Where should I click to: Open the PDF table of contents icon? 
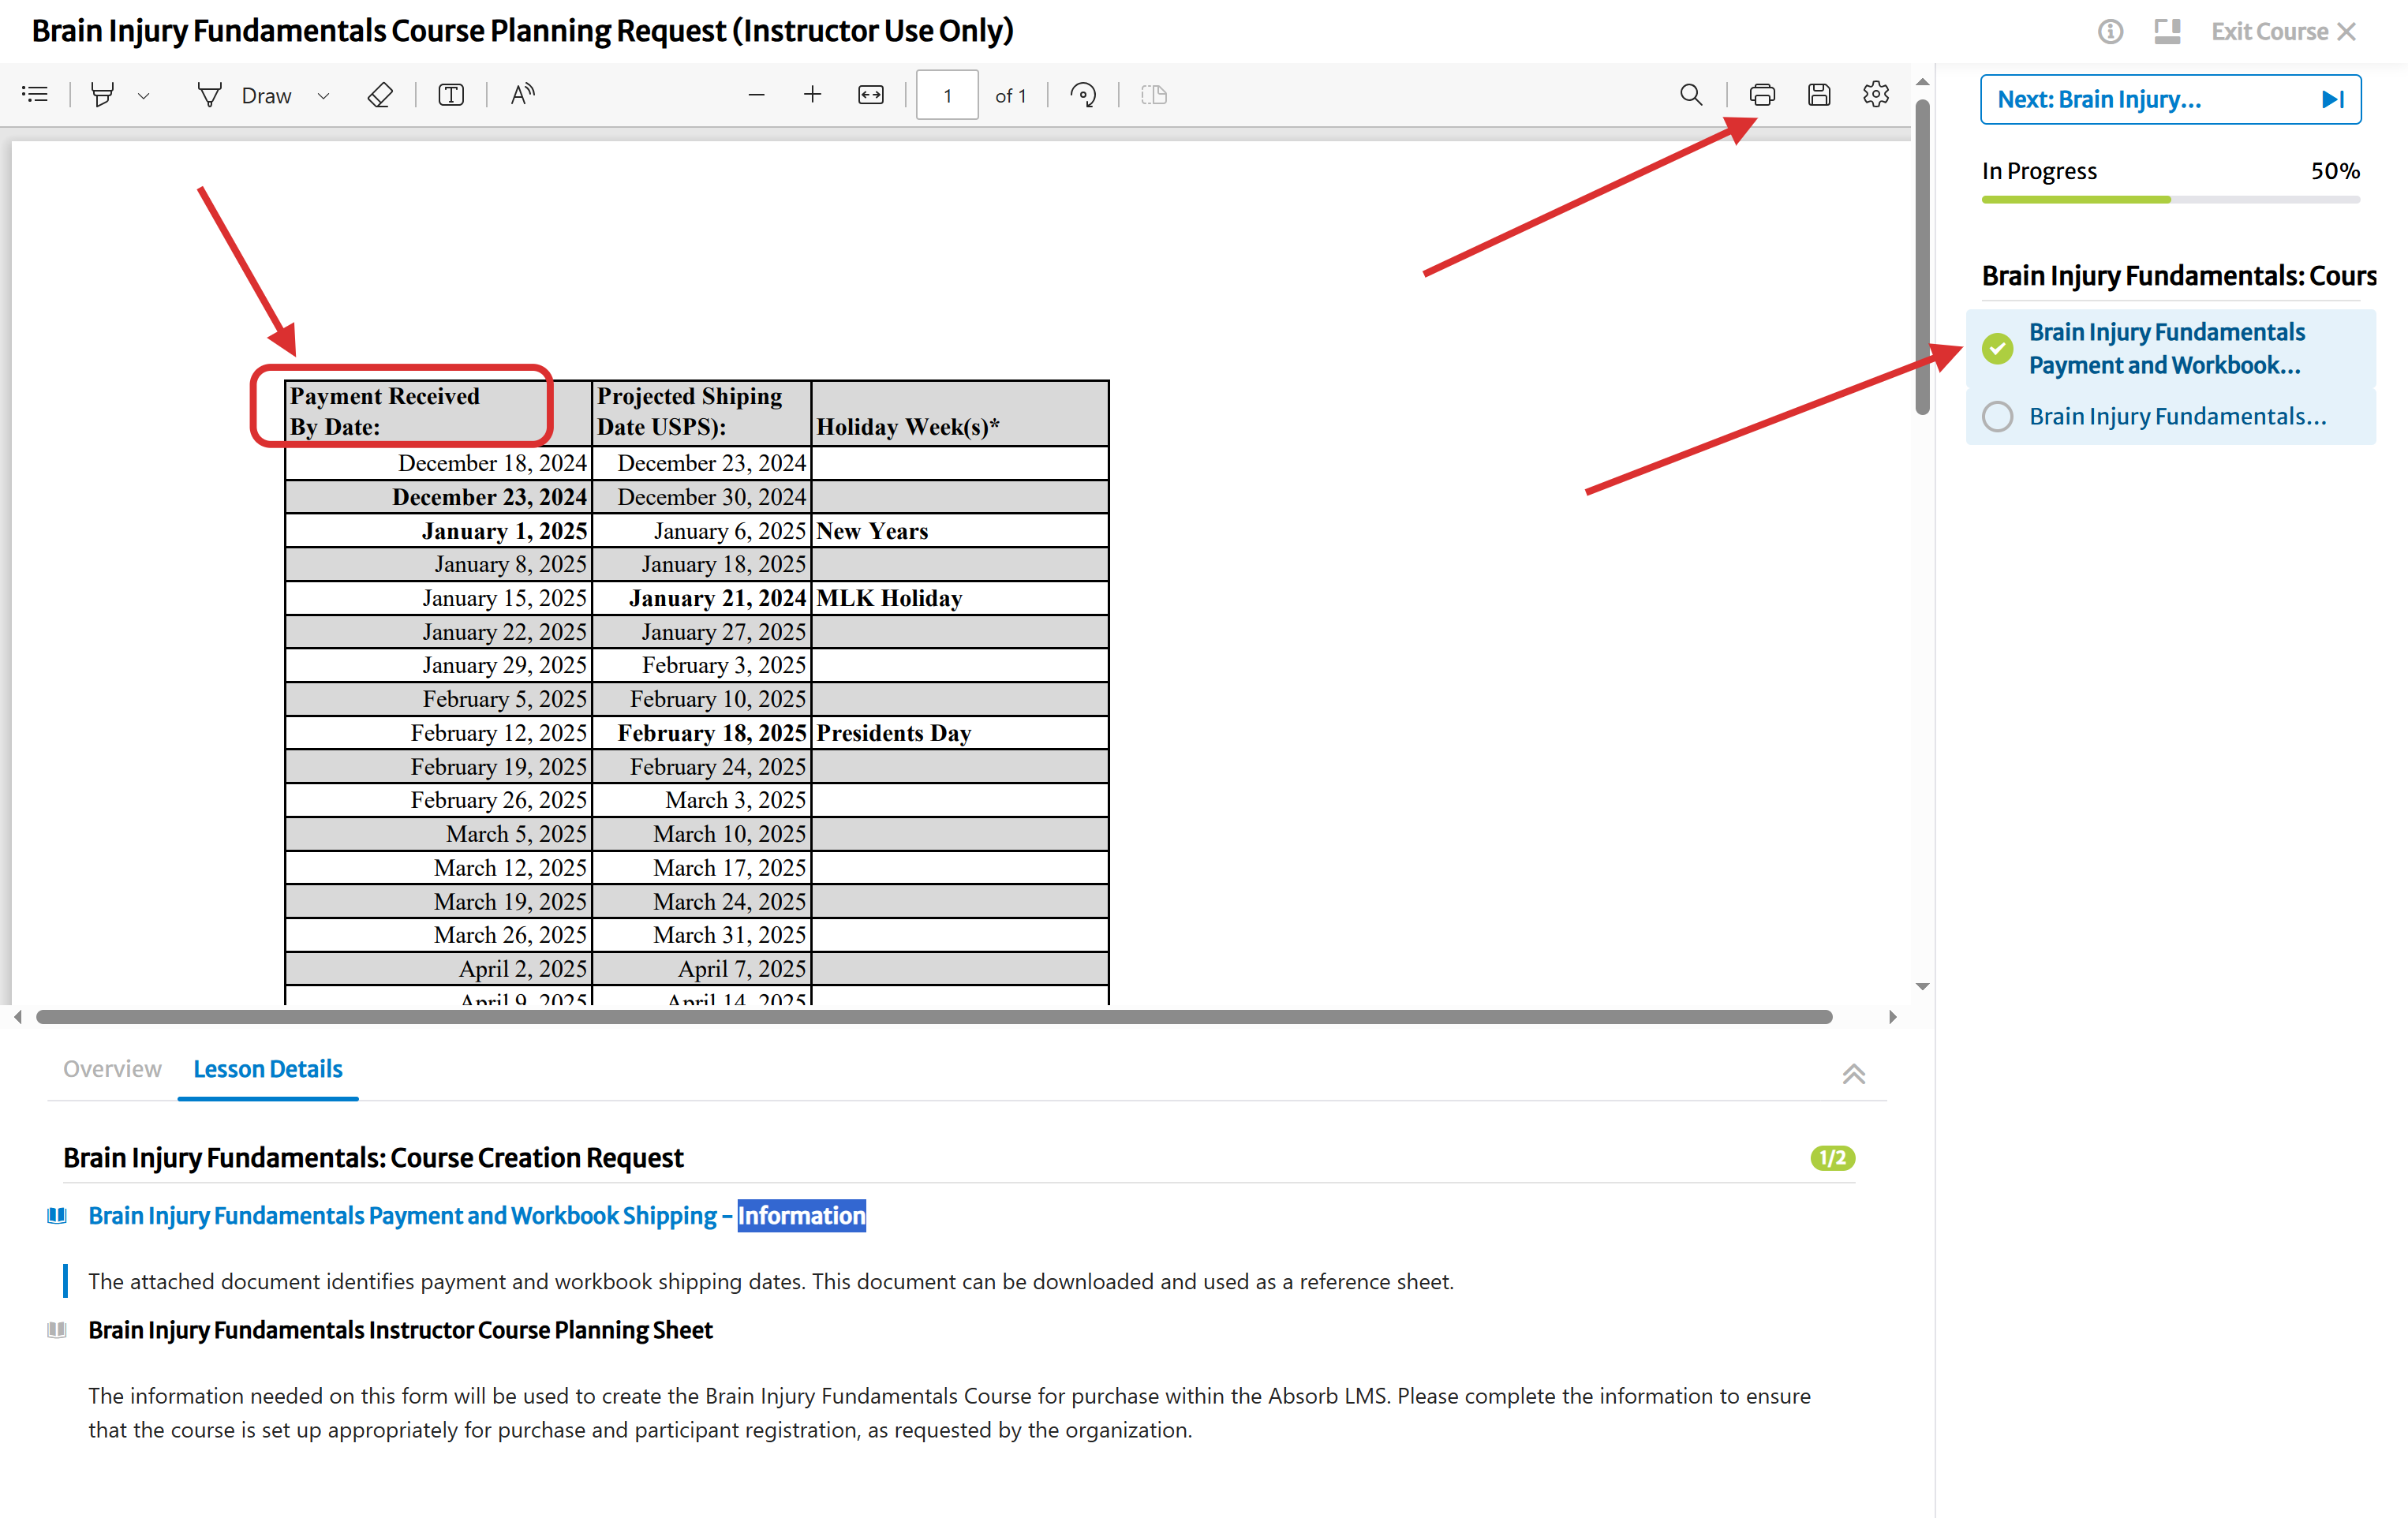[35, 95]
